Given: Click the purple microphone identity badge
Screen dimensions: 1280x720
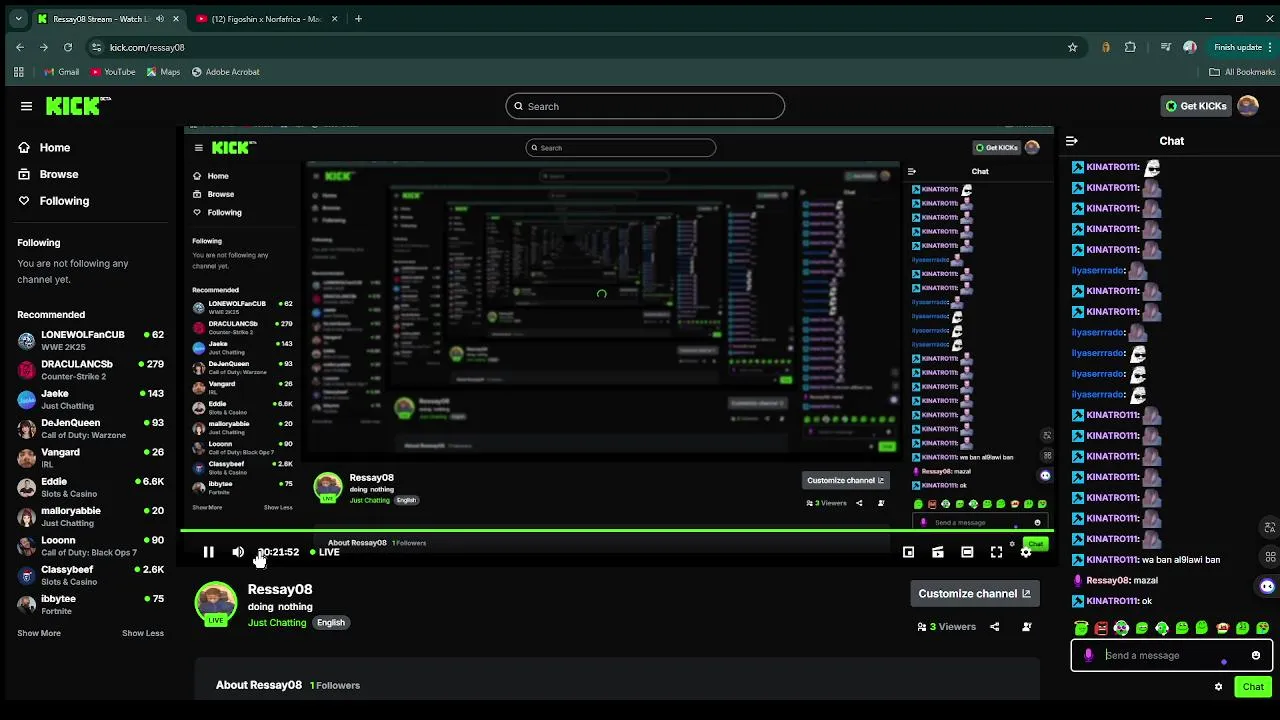Looking at the screenshot, I should click(1089, 655).
